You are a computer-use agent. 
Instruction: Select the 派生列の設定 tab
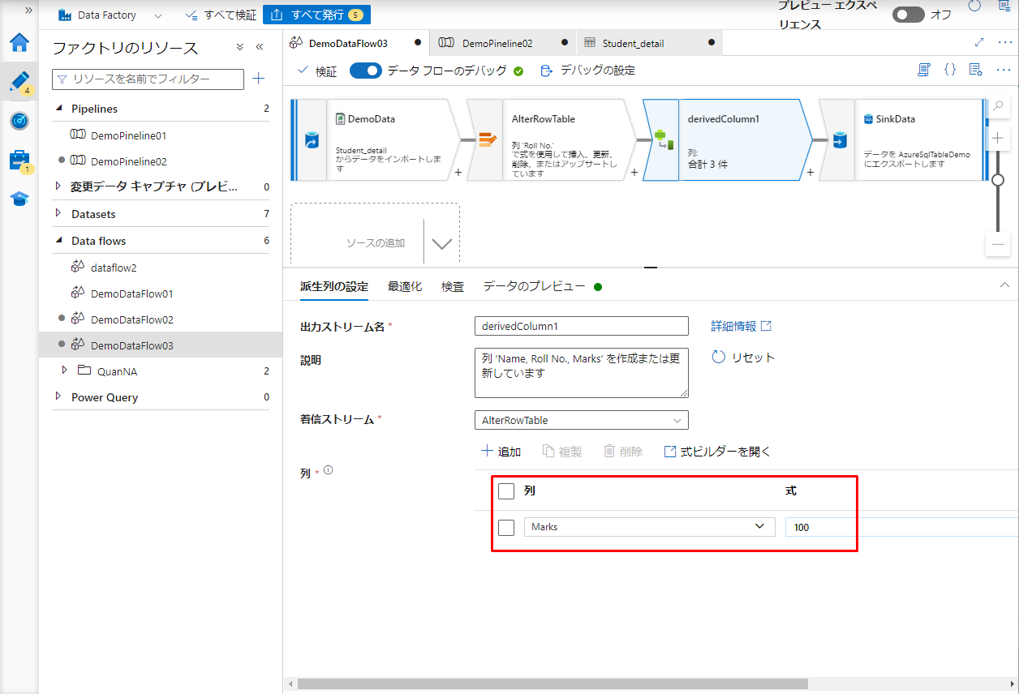tap(334, 287)
